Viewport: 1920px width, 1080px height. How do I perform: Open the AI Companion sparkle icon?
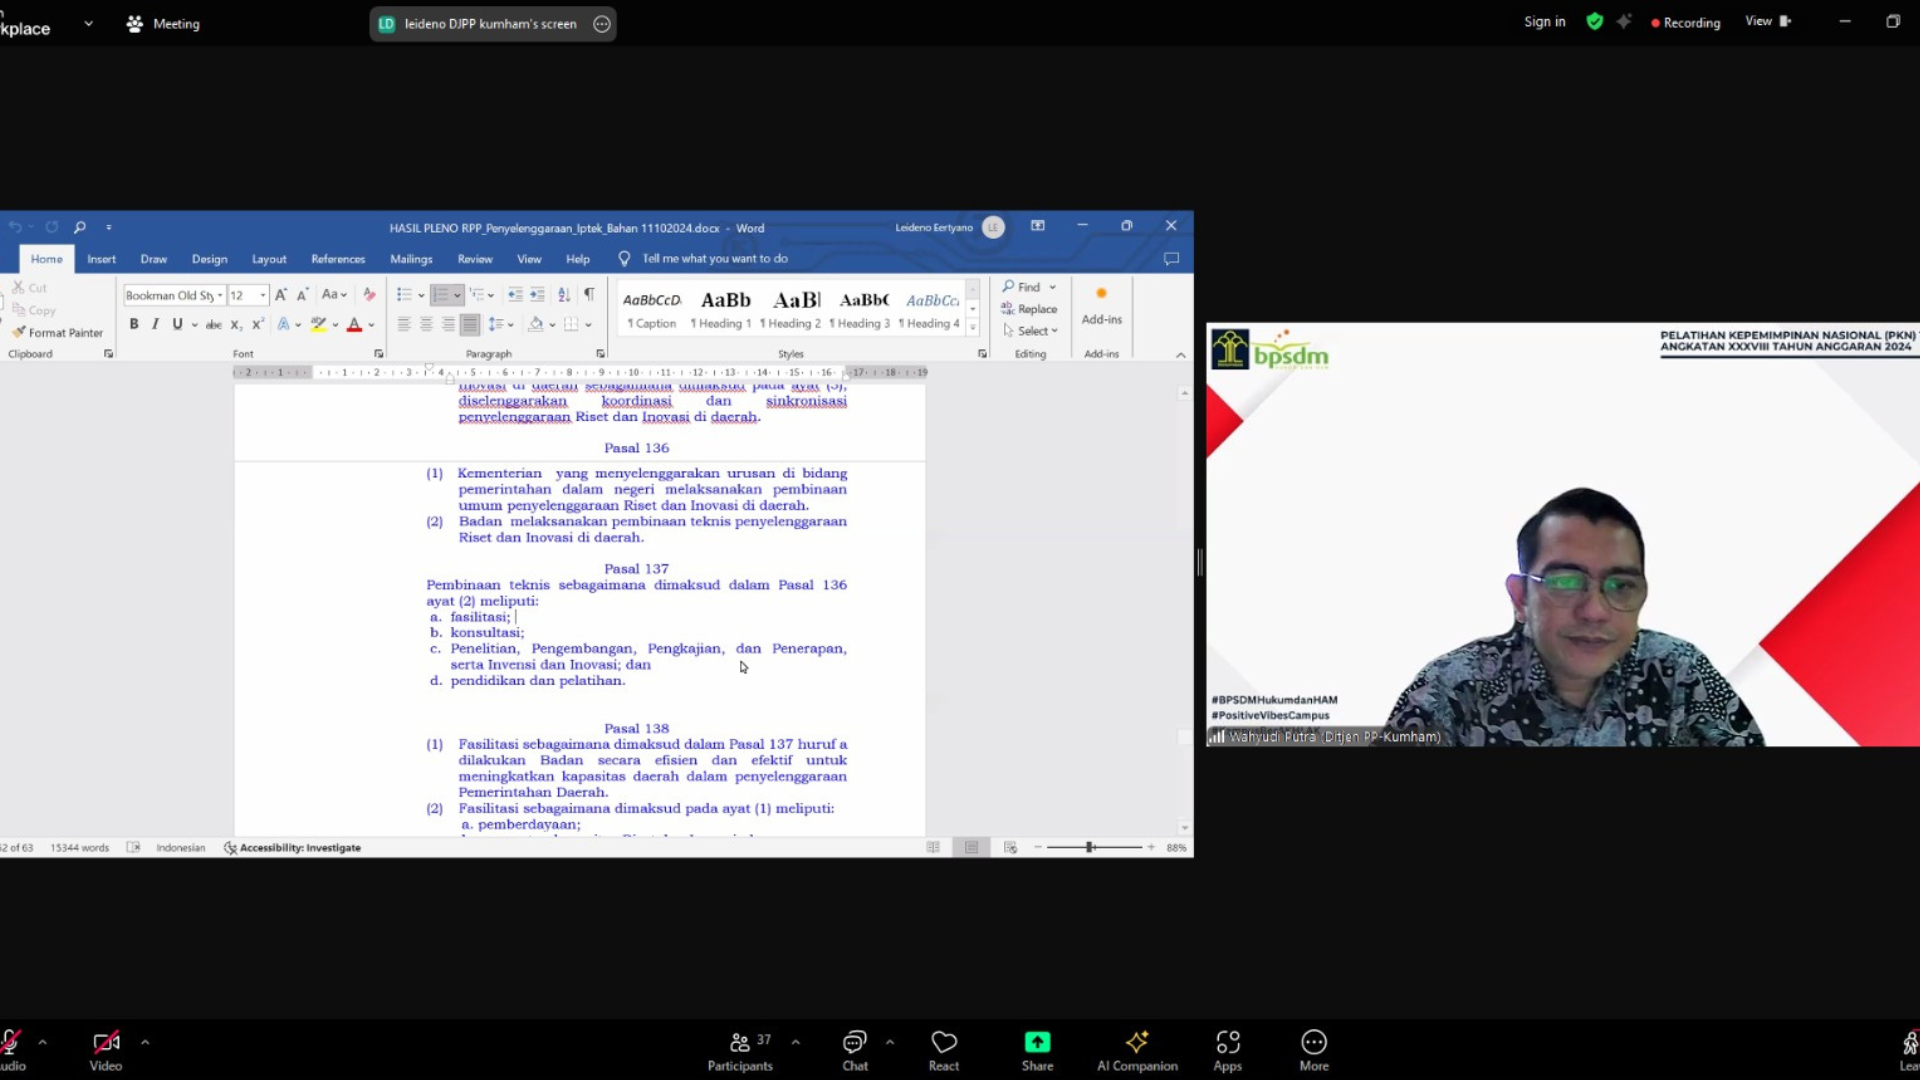click(1137, 1042)
